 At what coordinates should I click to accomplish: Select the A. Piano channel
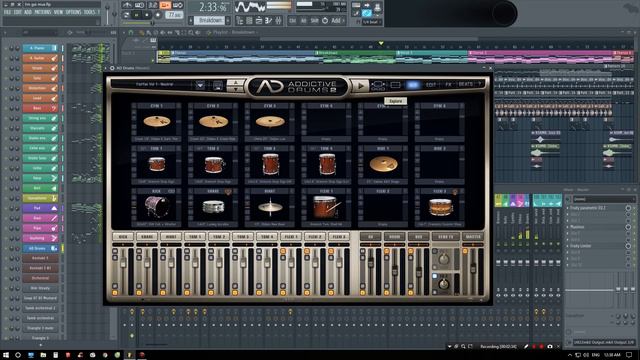pyautogui.click(x=40, y=48)
